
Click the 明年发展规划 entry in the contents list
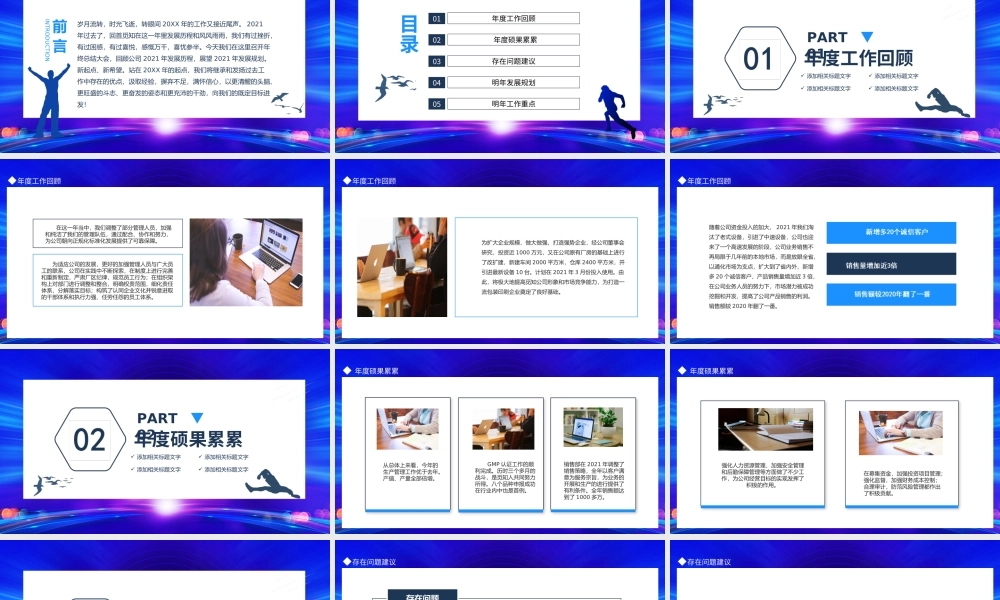coord(513,82)
